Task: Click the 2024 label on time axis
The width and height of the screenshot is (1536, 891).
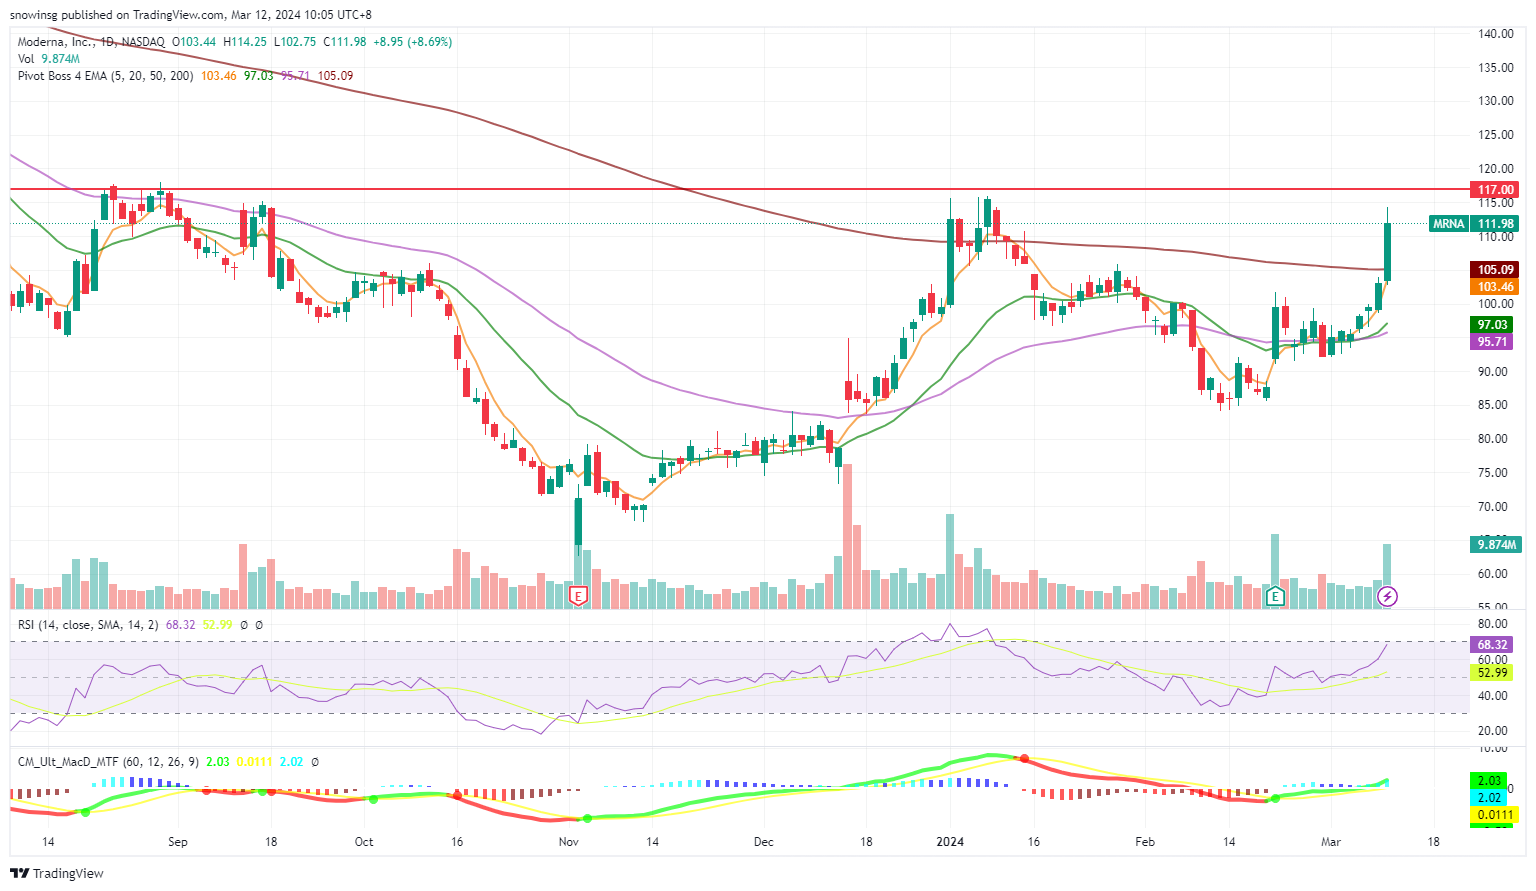Action: [x=950, y=842]
